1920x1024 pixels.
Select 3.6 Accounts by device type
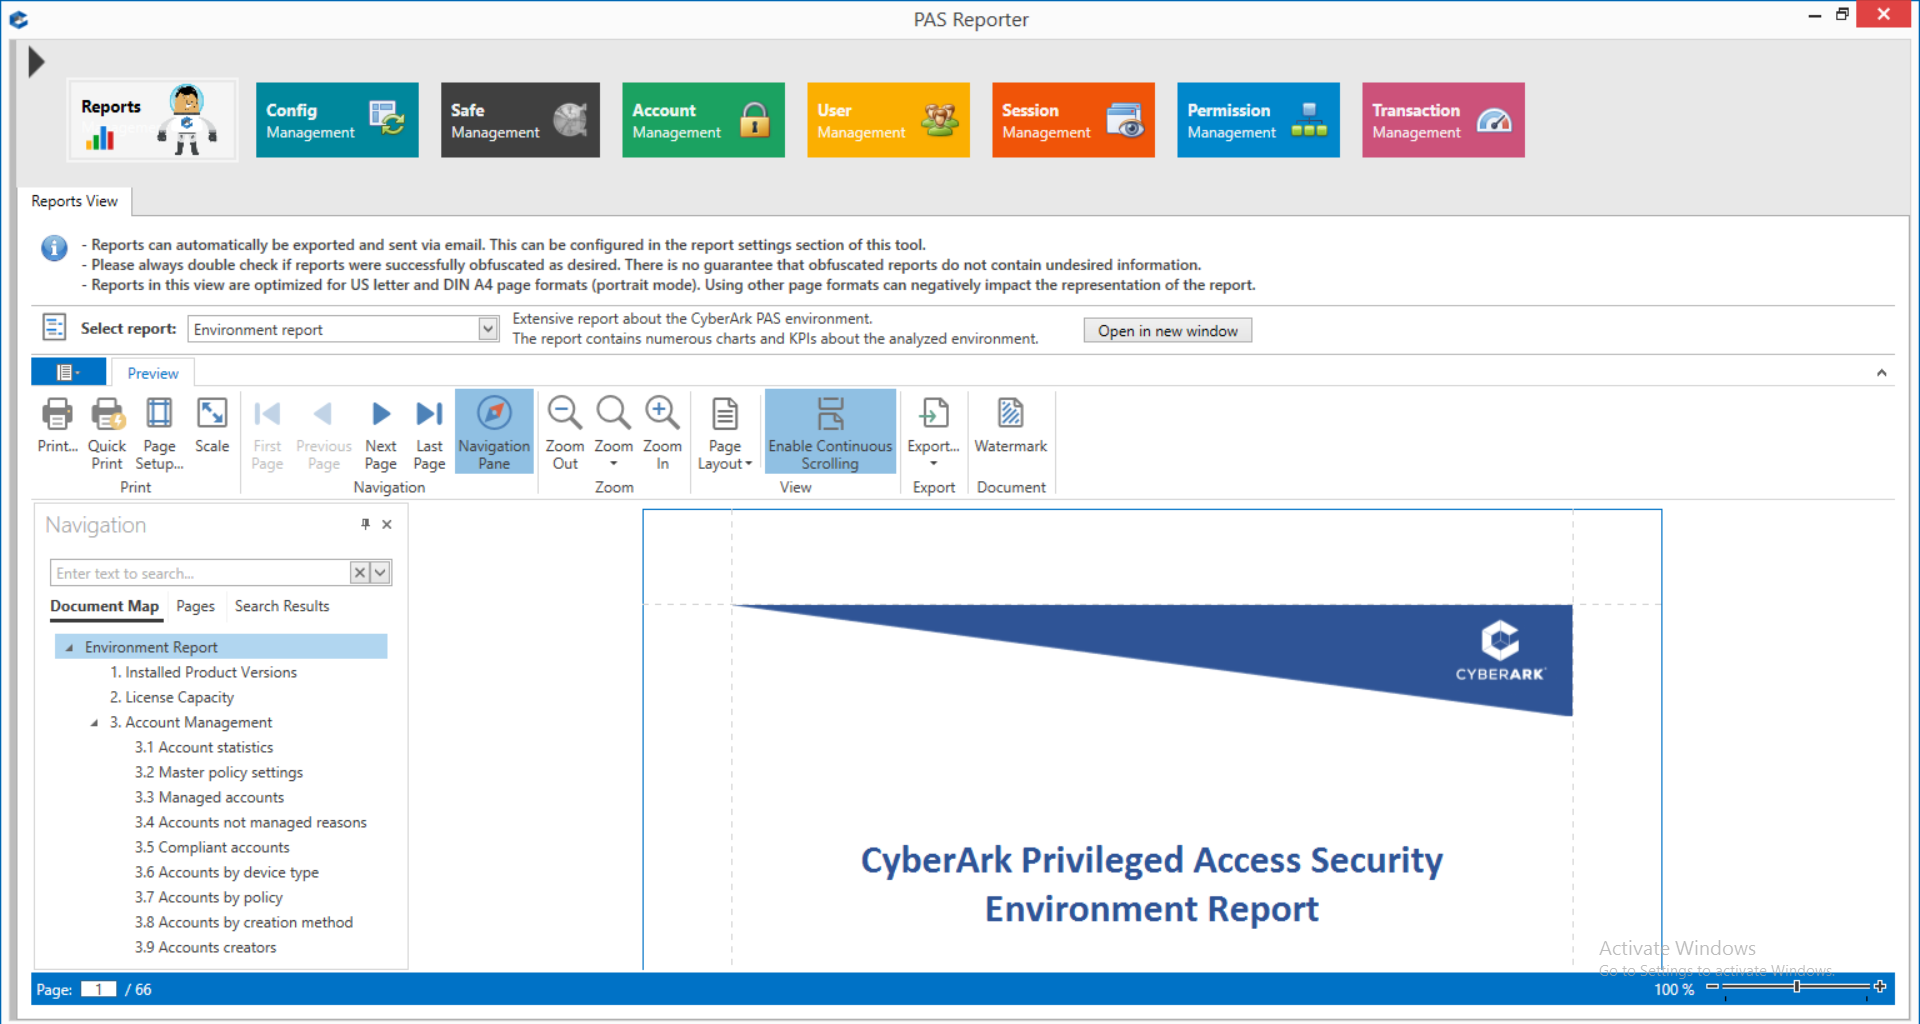coord(227,872)
